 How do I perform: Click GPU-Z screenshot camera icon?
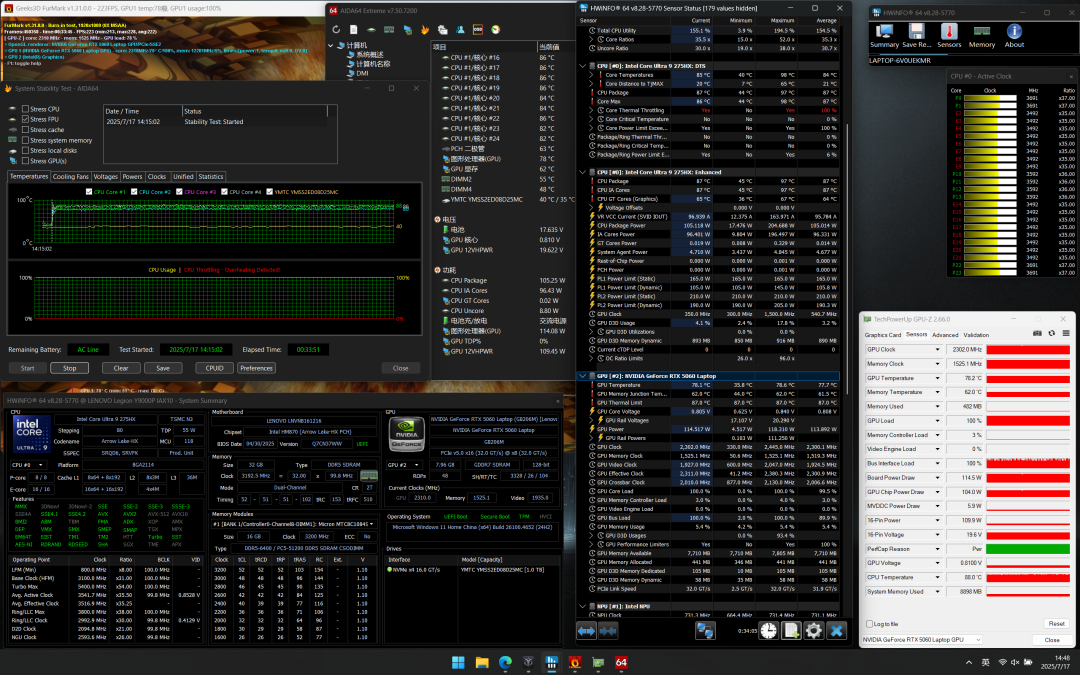[x=1037, y=334]
